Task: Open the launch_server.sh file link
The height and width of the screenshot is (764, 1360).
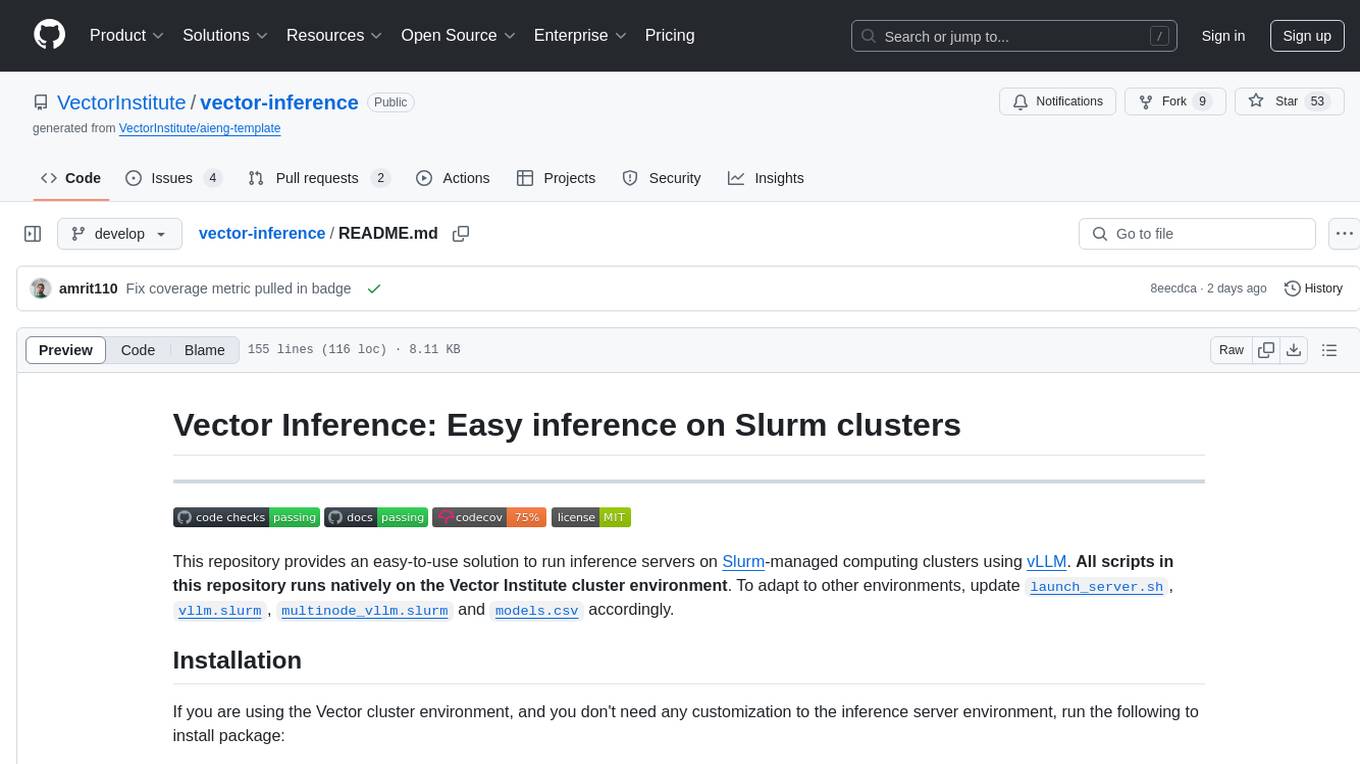Action: (x=1097, y=586)
